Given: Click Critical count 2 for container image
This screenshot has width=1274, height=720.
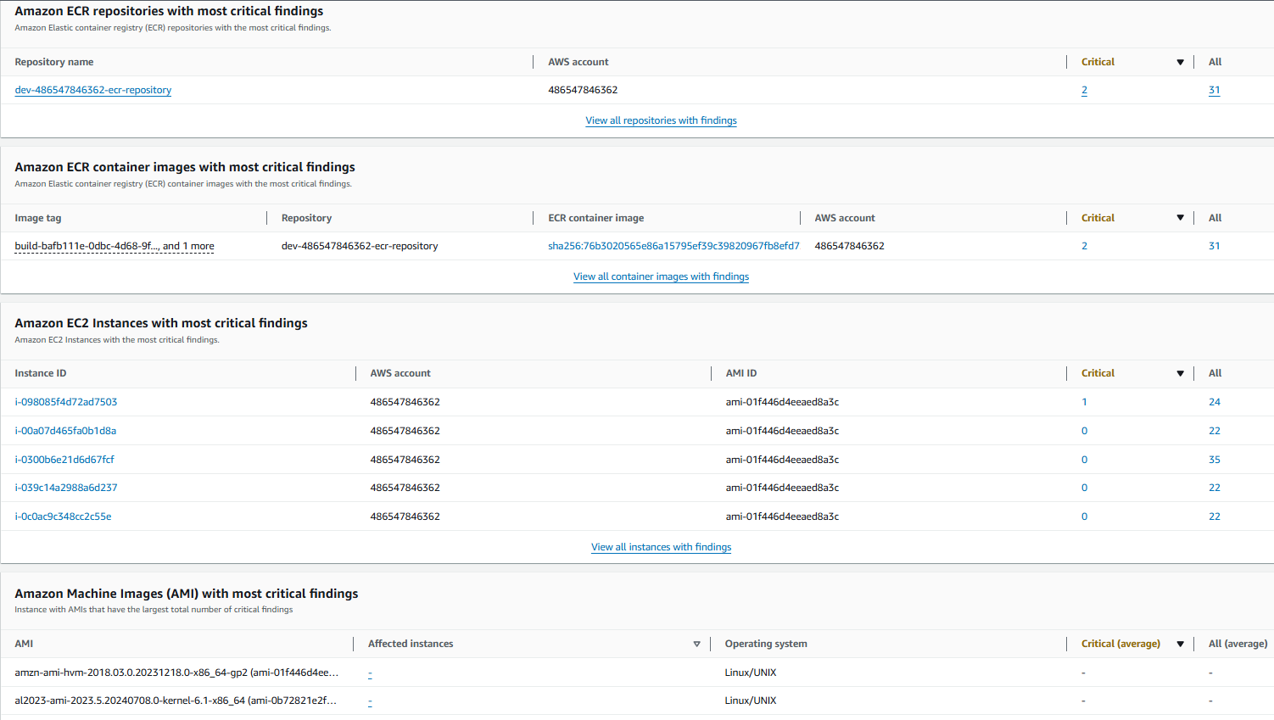Looking at the screenshot, I should click(x=1084, y=246).
